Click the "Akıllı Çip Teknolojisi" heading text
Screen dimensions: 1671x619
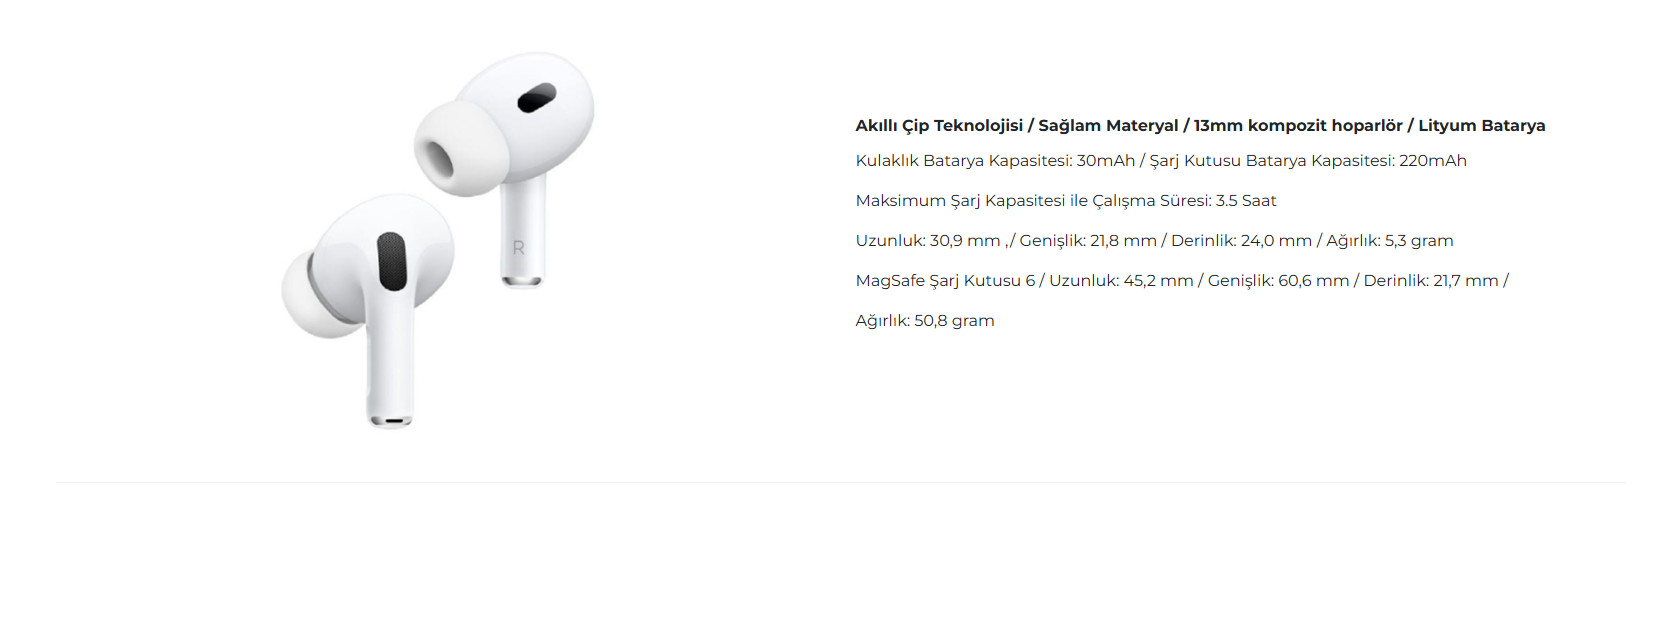(x=939, y=126)
